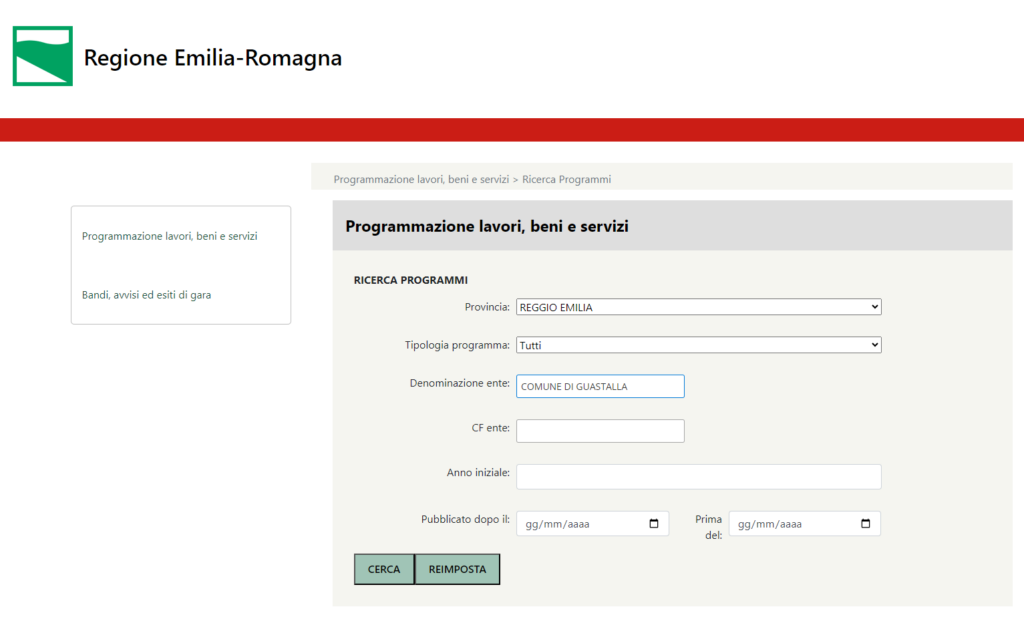Image resolution: width=1024 pixels, height=621 pixels.
Task: Click the Regione Emilia-Romagna header title
Action: (212, 58)
